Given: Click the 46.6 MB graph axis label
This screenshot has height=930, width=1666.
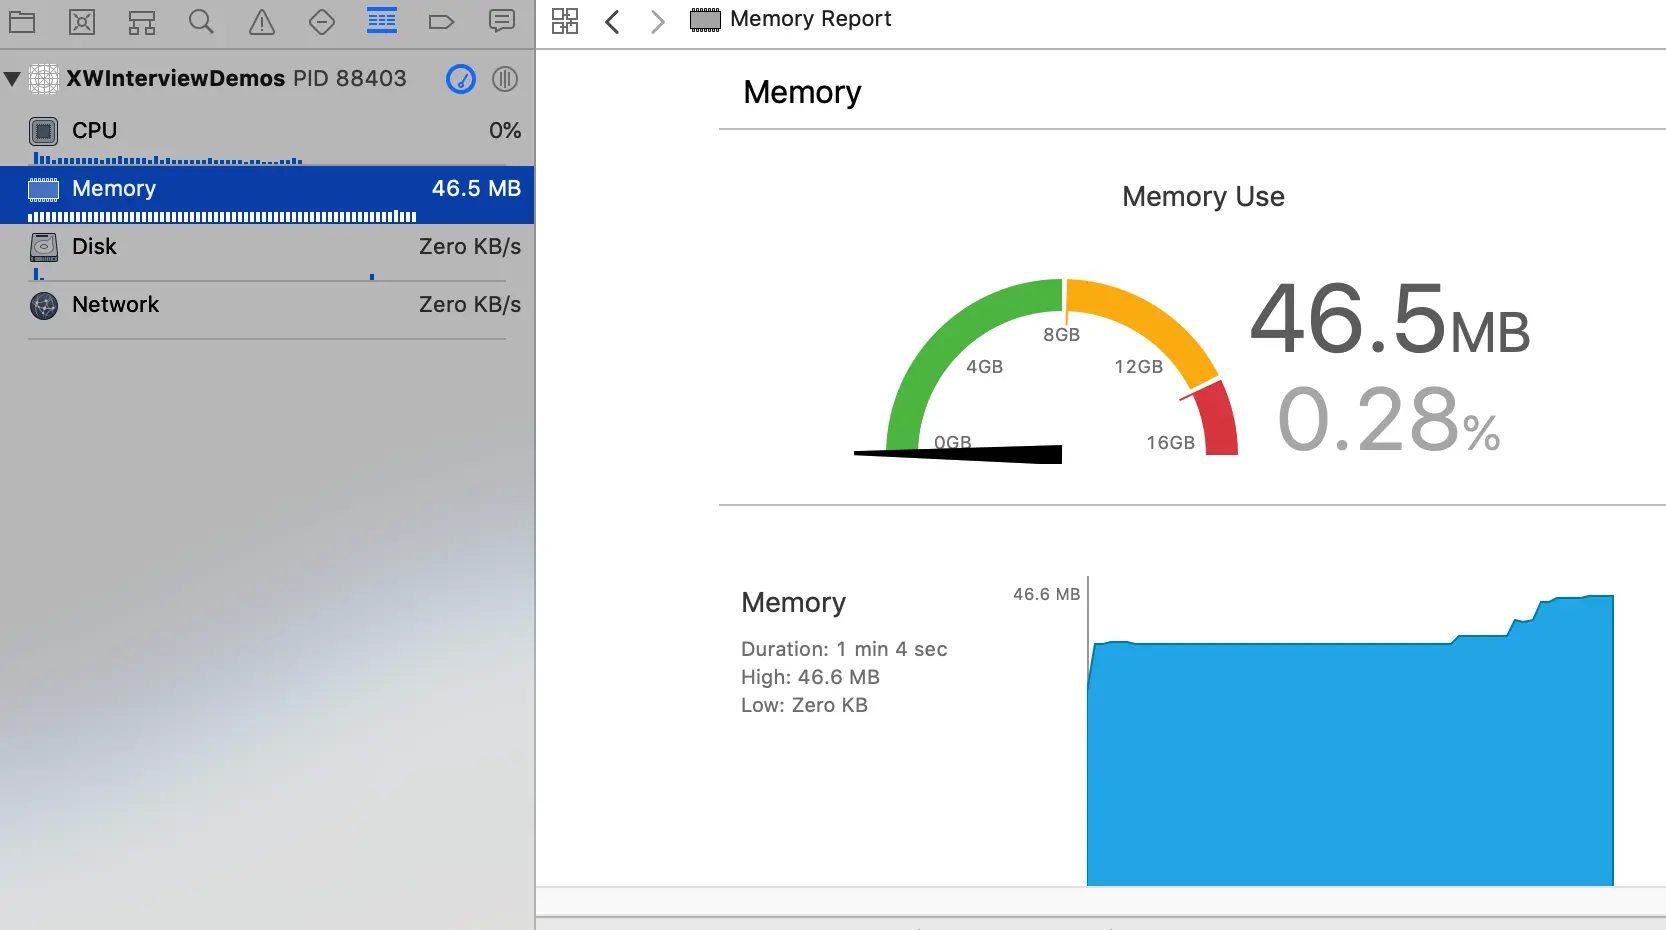Looking at the screenshot, I should click(1046, 594).
